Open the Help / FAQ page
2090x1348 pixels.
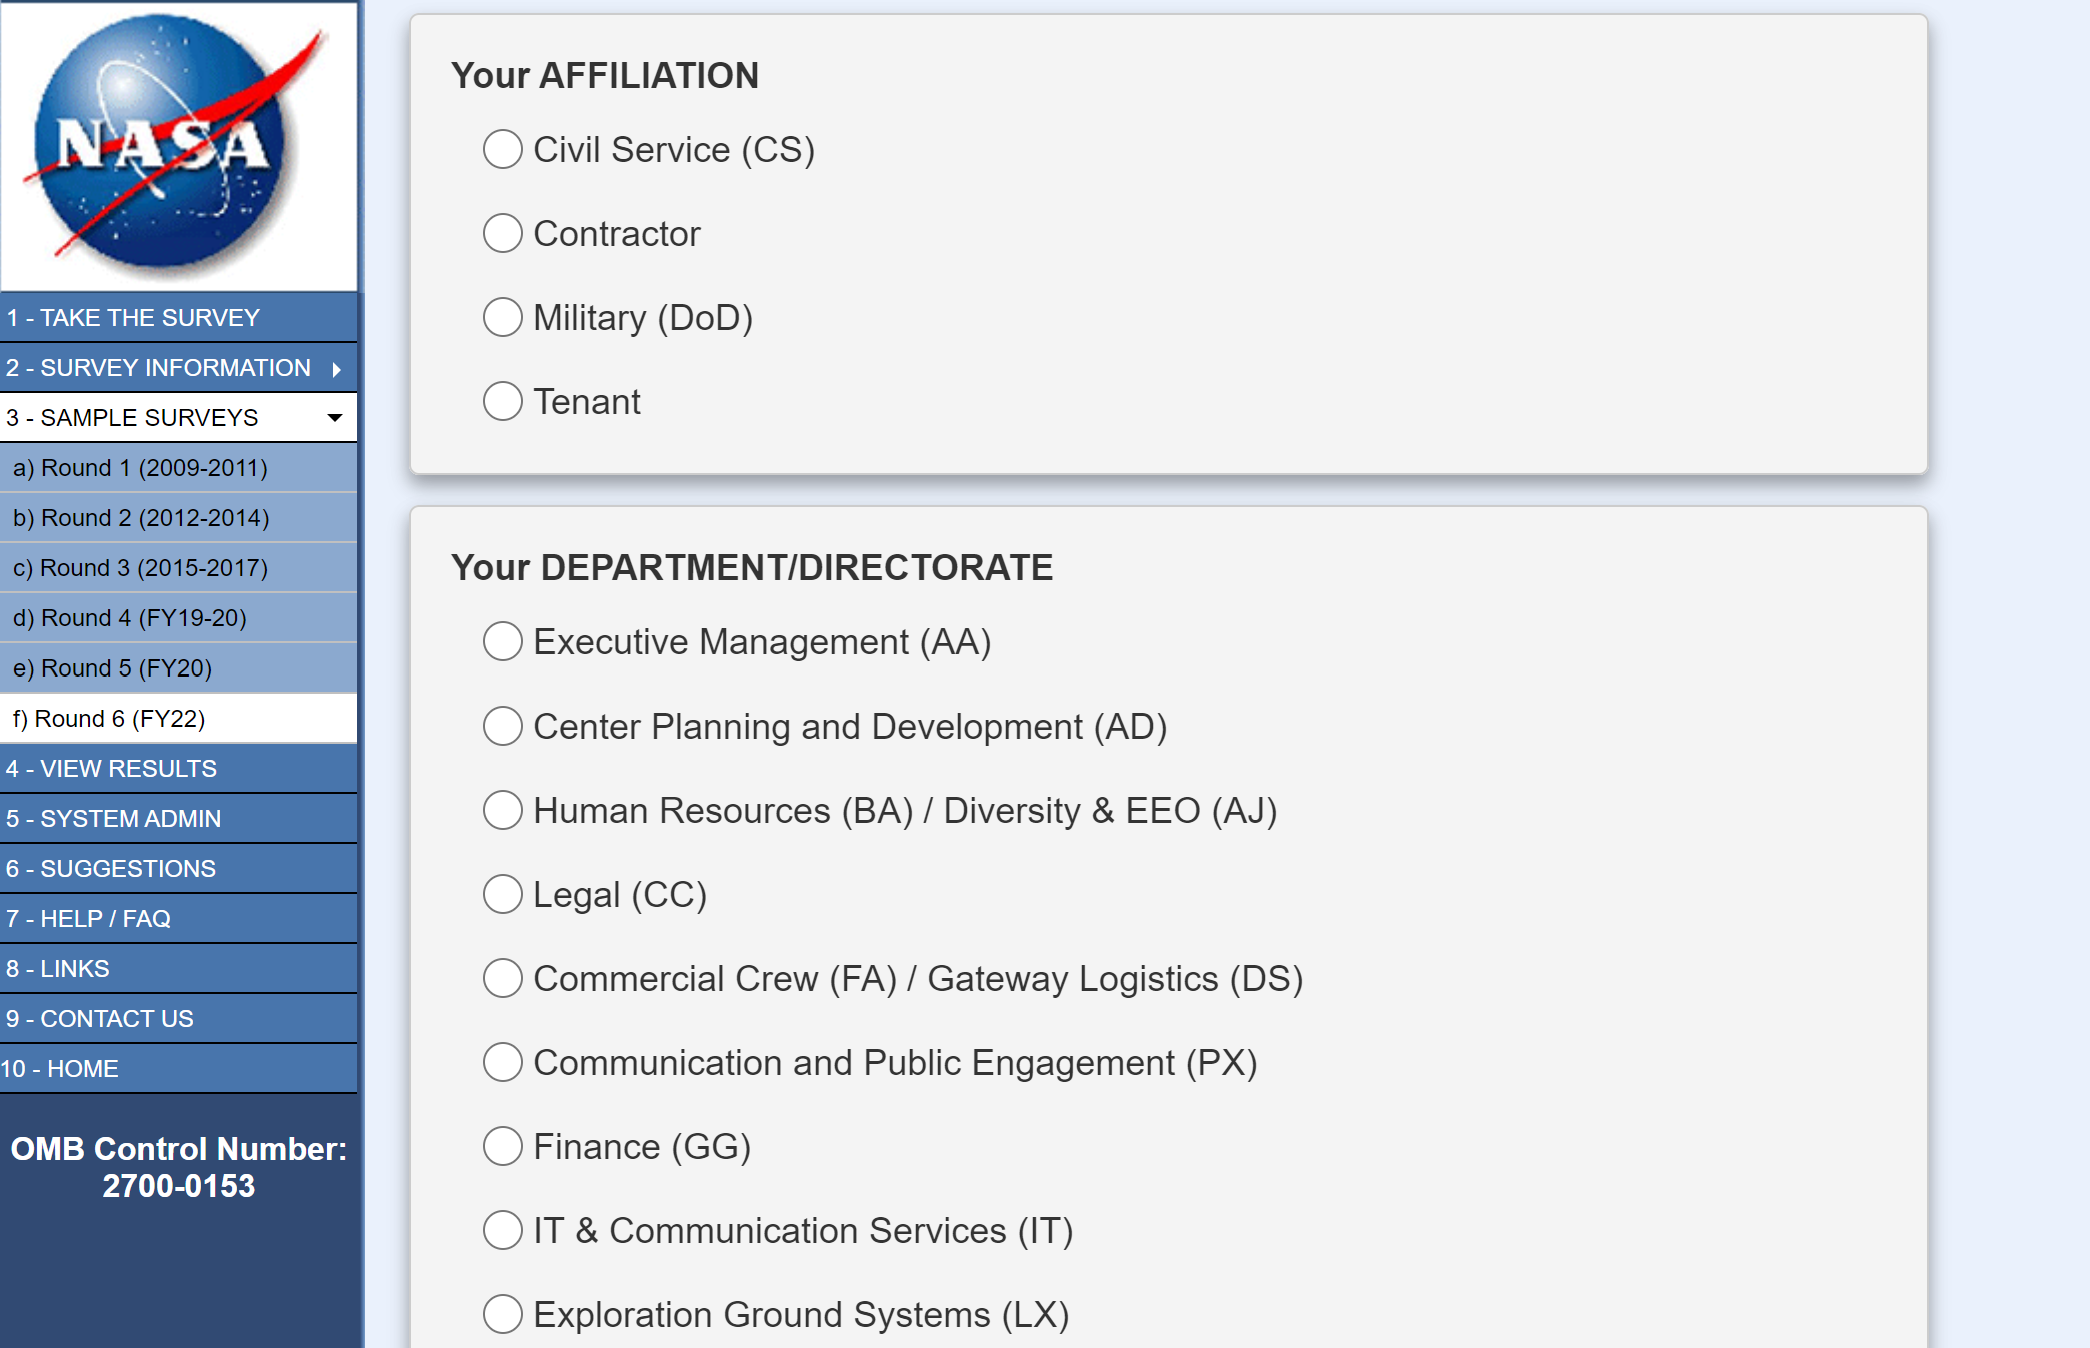[88, 919]
